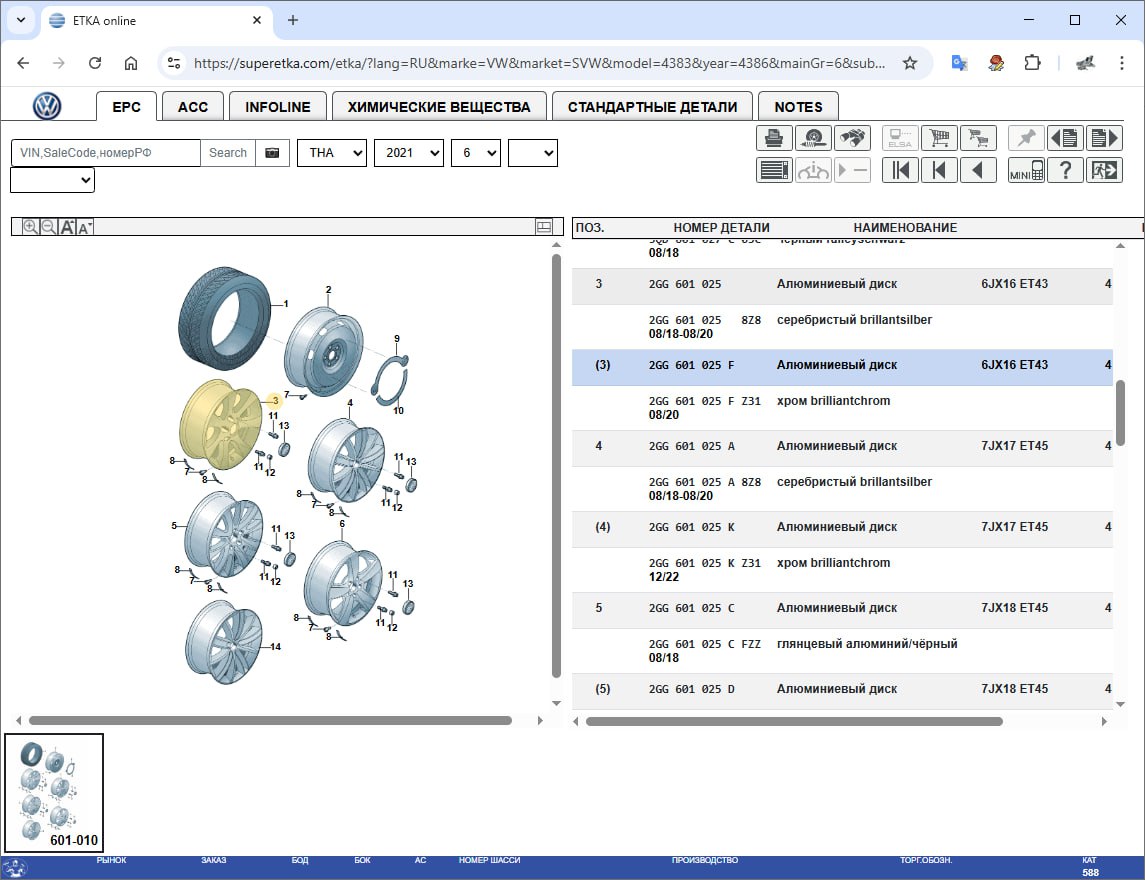This screenshot has height=880, width=1145.
Task: Increase illustration label font size
Action: coord(67,227)
